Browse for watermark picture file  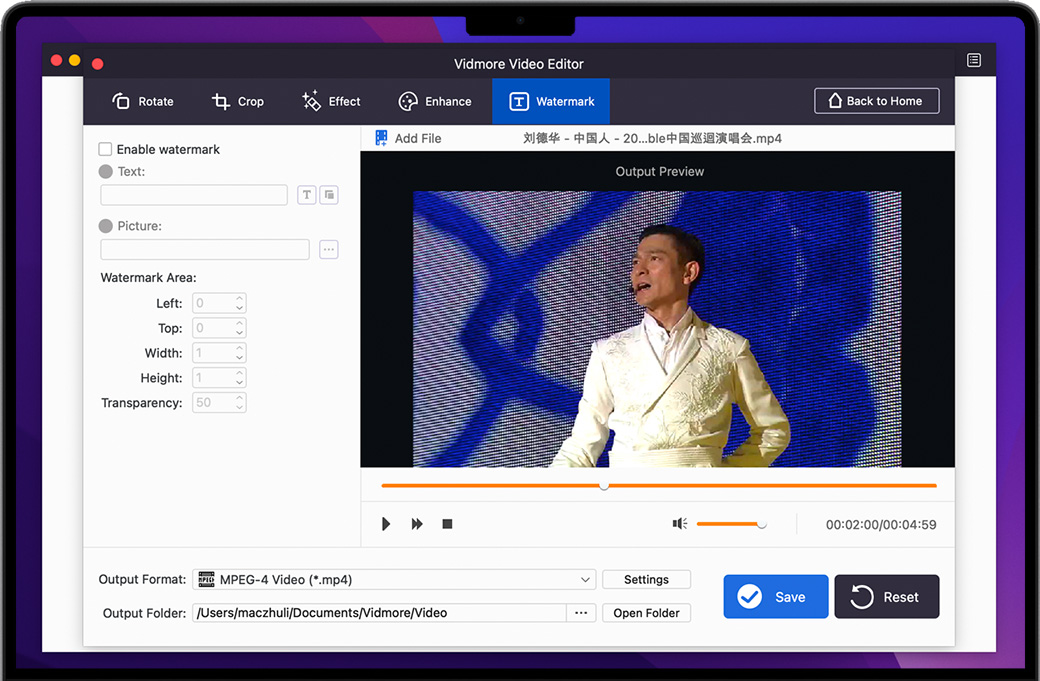(x=329, y=250)
